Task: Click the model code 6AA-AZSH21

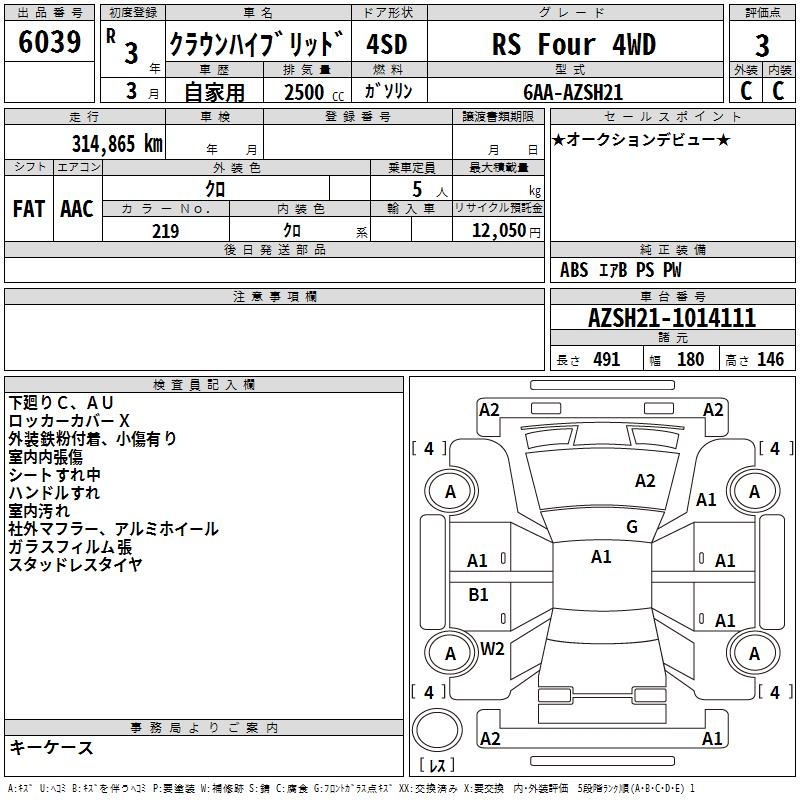Action: coord(573,91)
